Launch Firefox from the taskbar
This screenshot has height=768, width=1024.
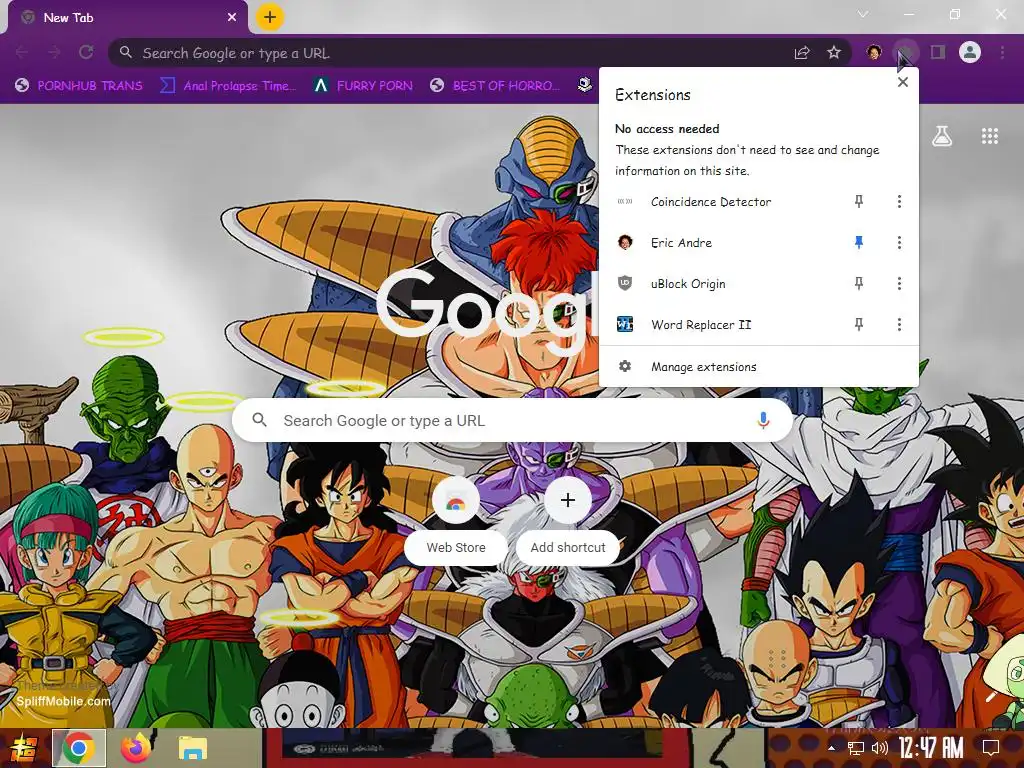pos(136,748)
